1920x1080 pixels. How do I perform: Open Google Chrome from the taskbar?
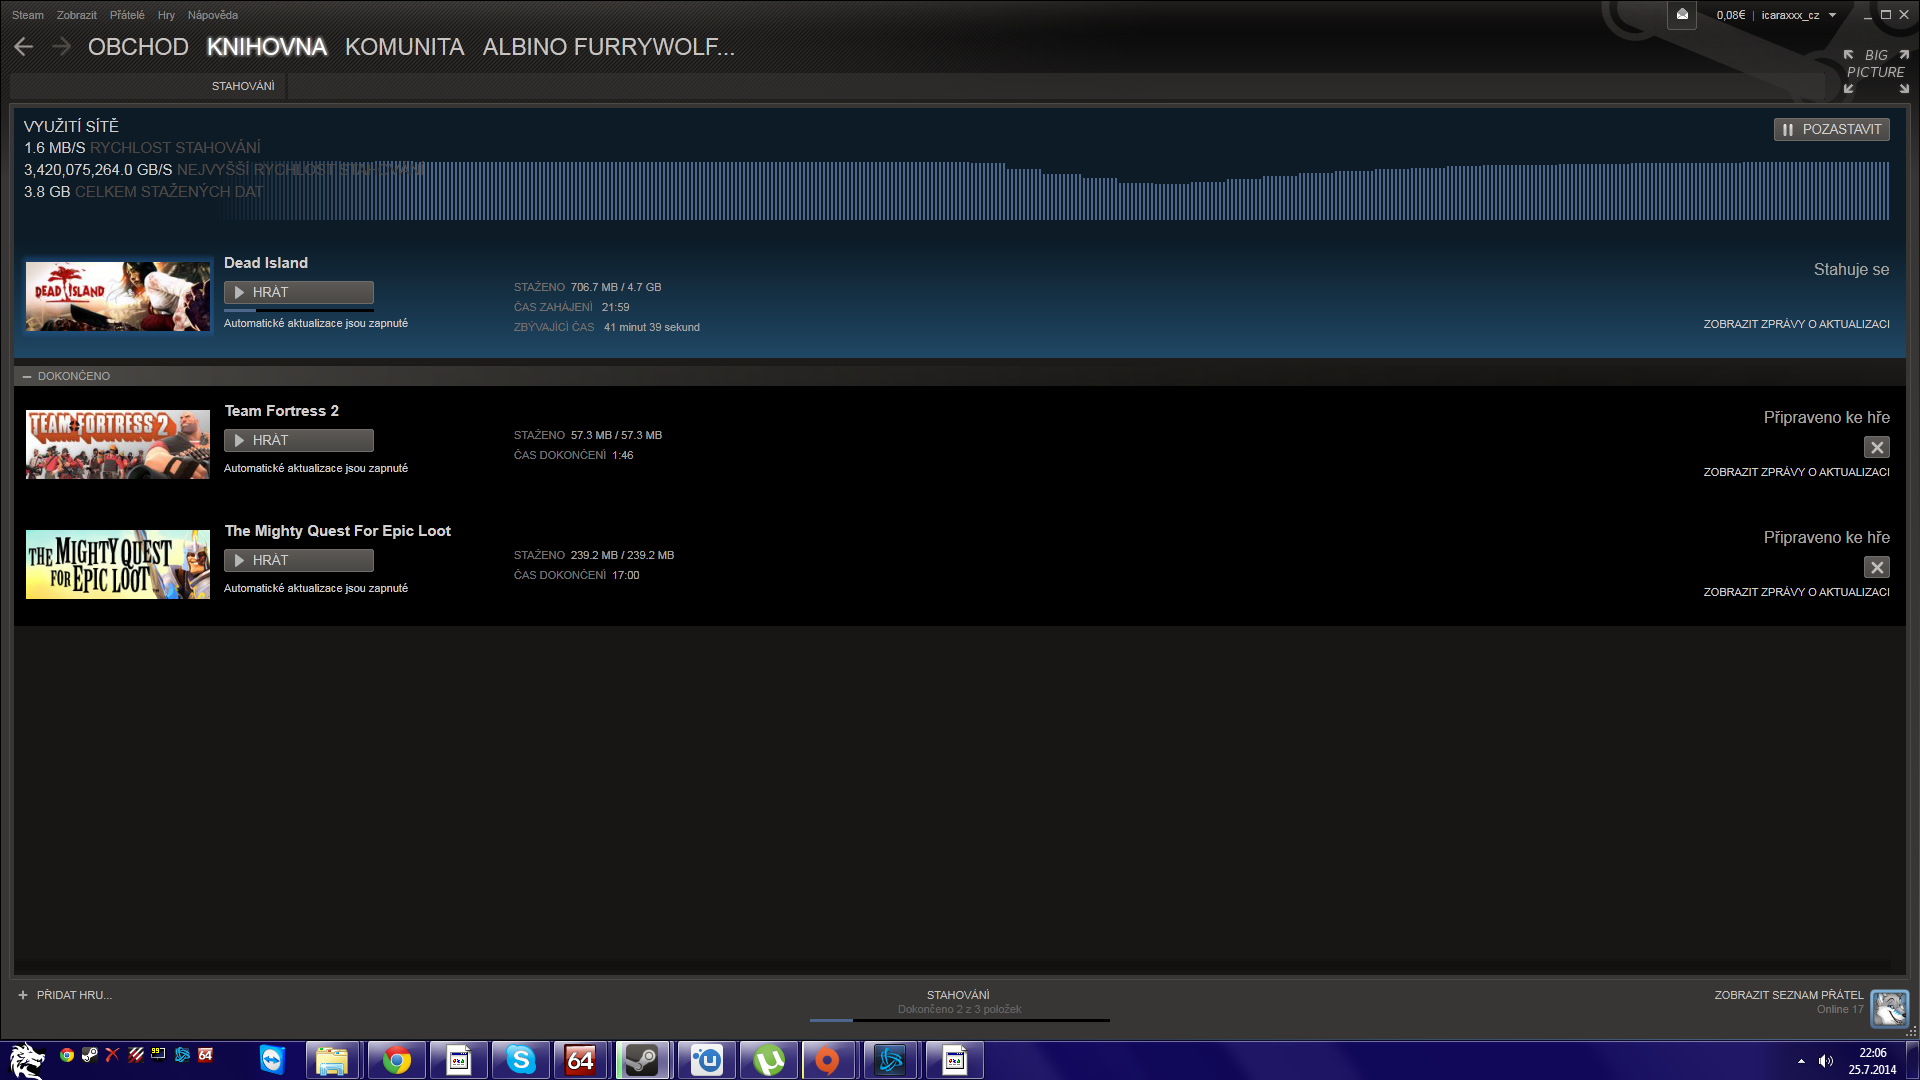click(397, 1060)
